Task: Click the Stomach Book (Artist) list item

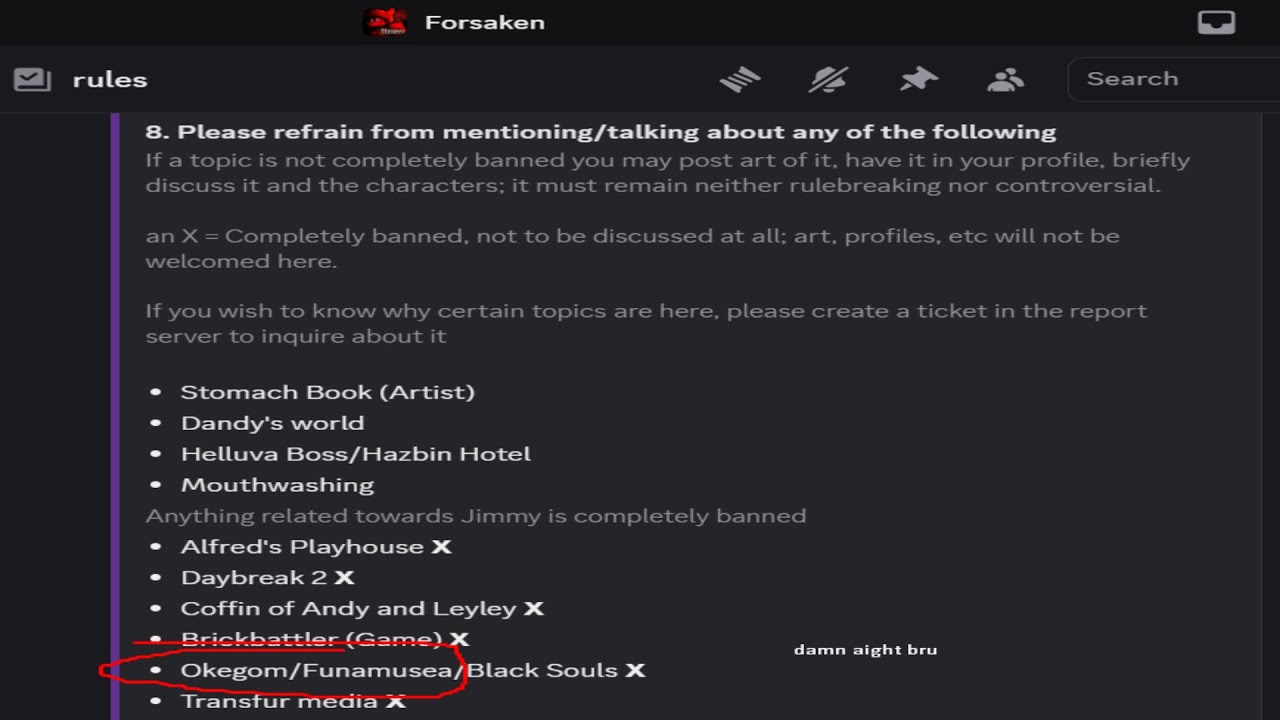Action: [327, 392]
